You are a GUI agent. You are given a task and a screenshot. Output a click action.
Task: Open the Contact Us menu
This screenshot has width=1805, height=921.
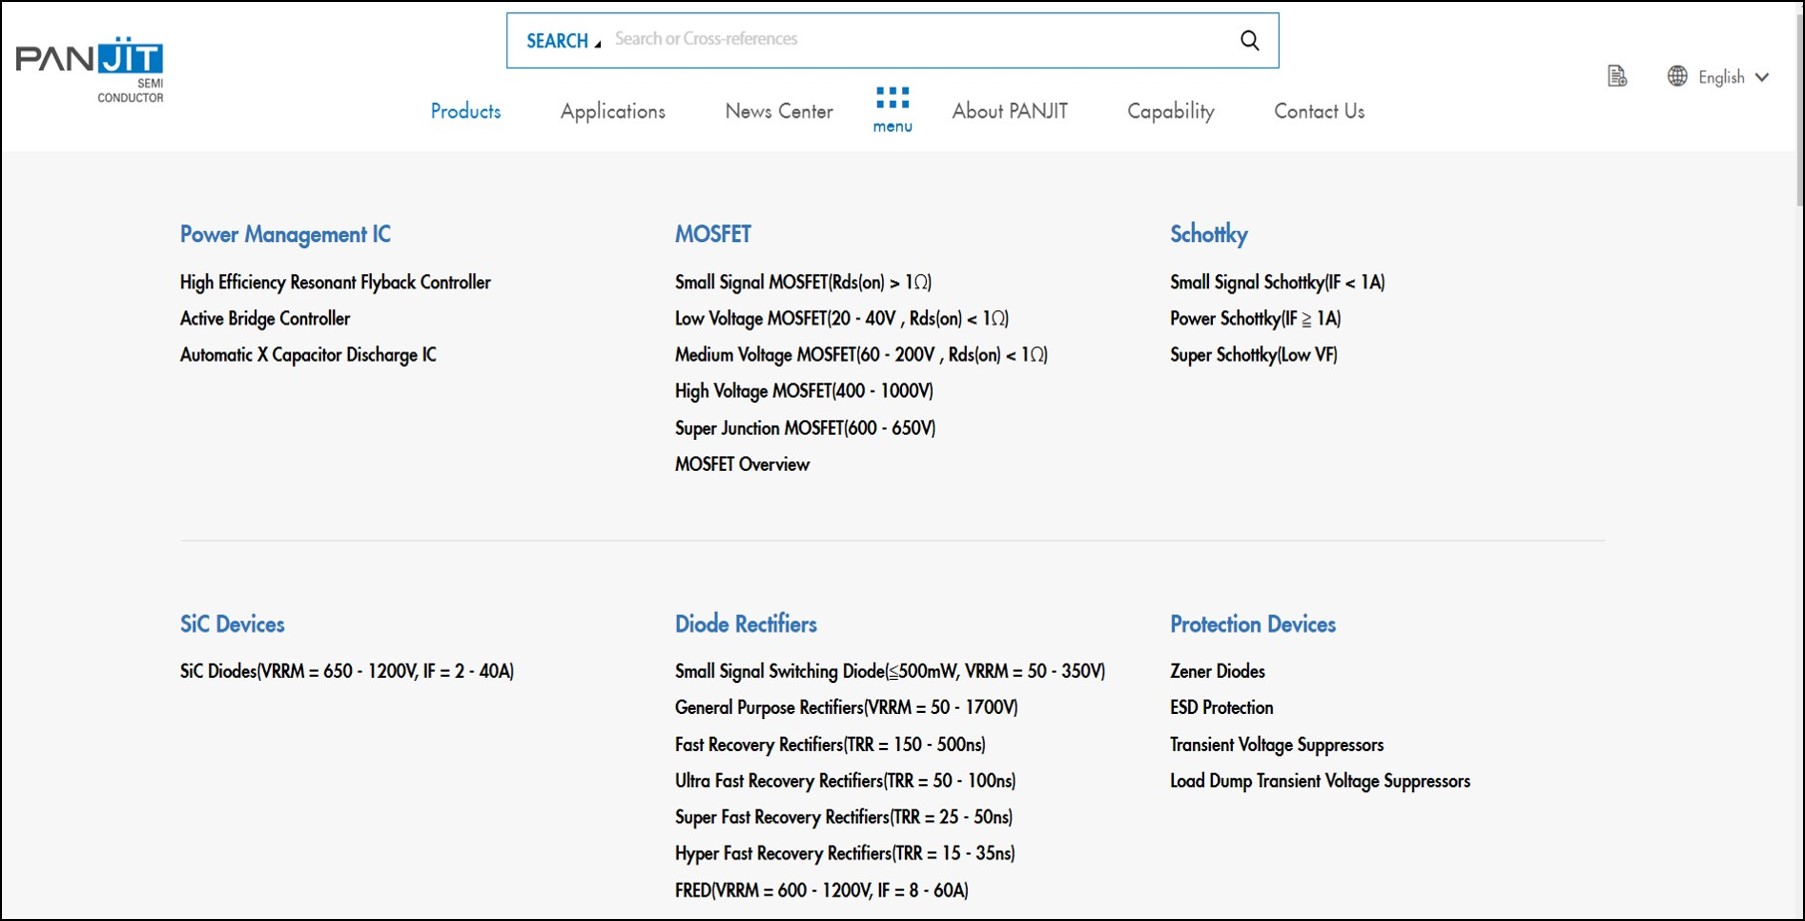[1319, 111]
